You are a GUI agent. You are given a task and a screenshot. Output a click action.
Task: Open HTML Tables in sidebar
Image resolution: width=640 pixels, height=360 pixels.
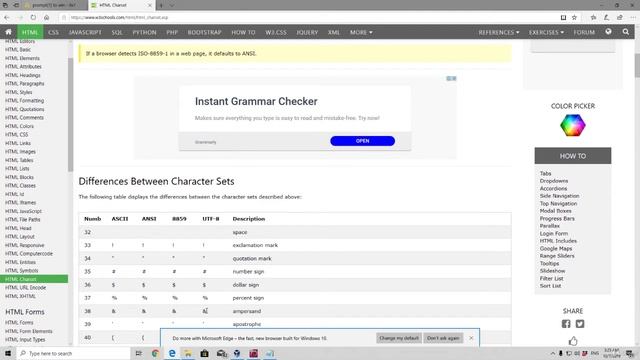point(19,160)
